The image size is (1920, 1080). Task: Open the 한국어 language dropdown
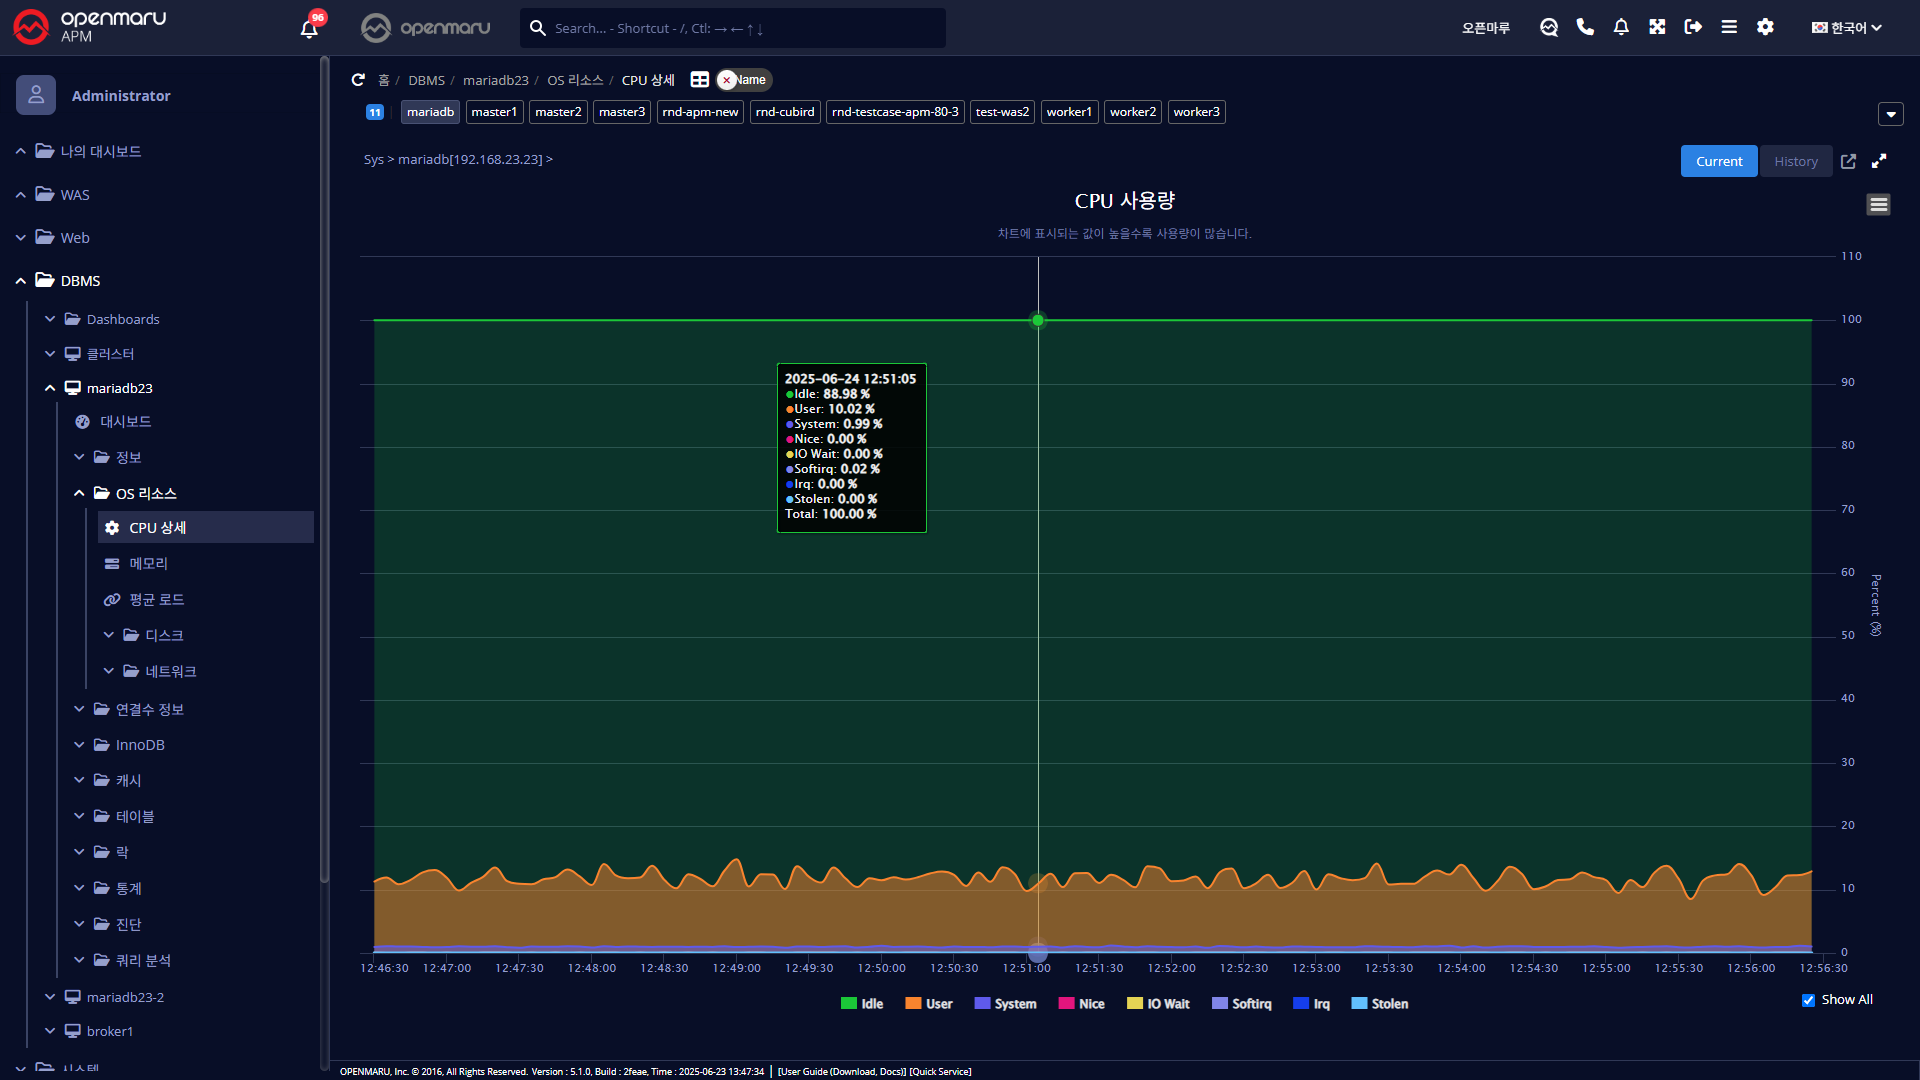[x=1847, y=28]
